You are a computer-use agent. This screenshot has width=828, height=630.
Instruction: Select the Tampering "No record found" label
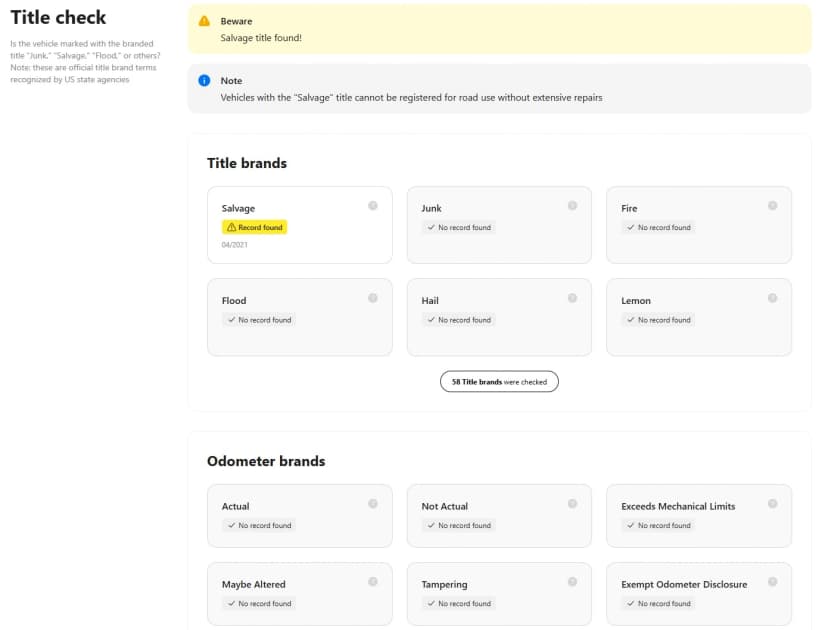pos(459,604)
